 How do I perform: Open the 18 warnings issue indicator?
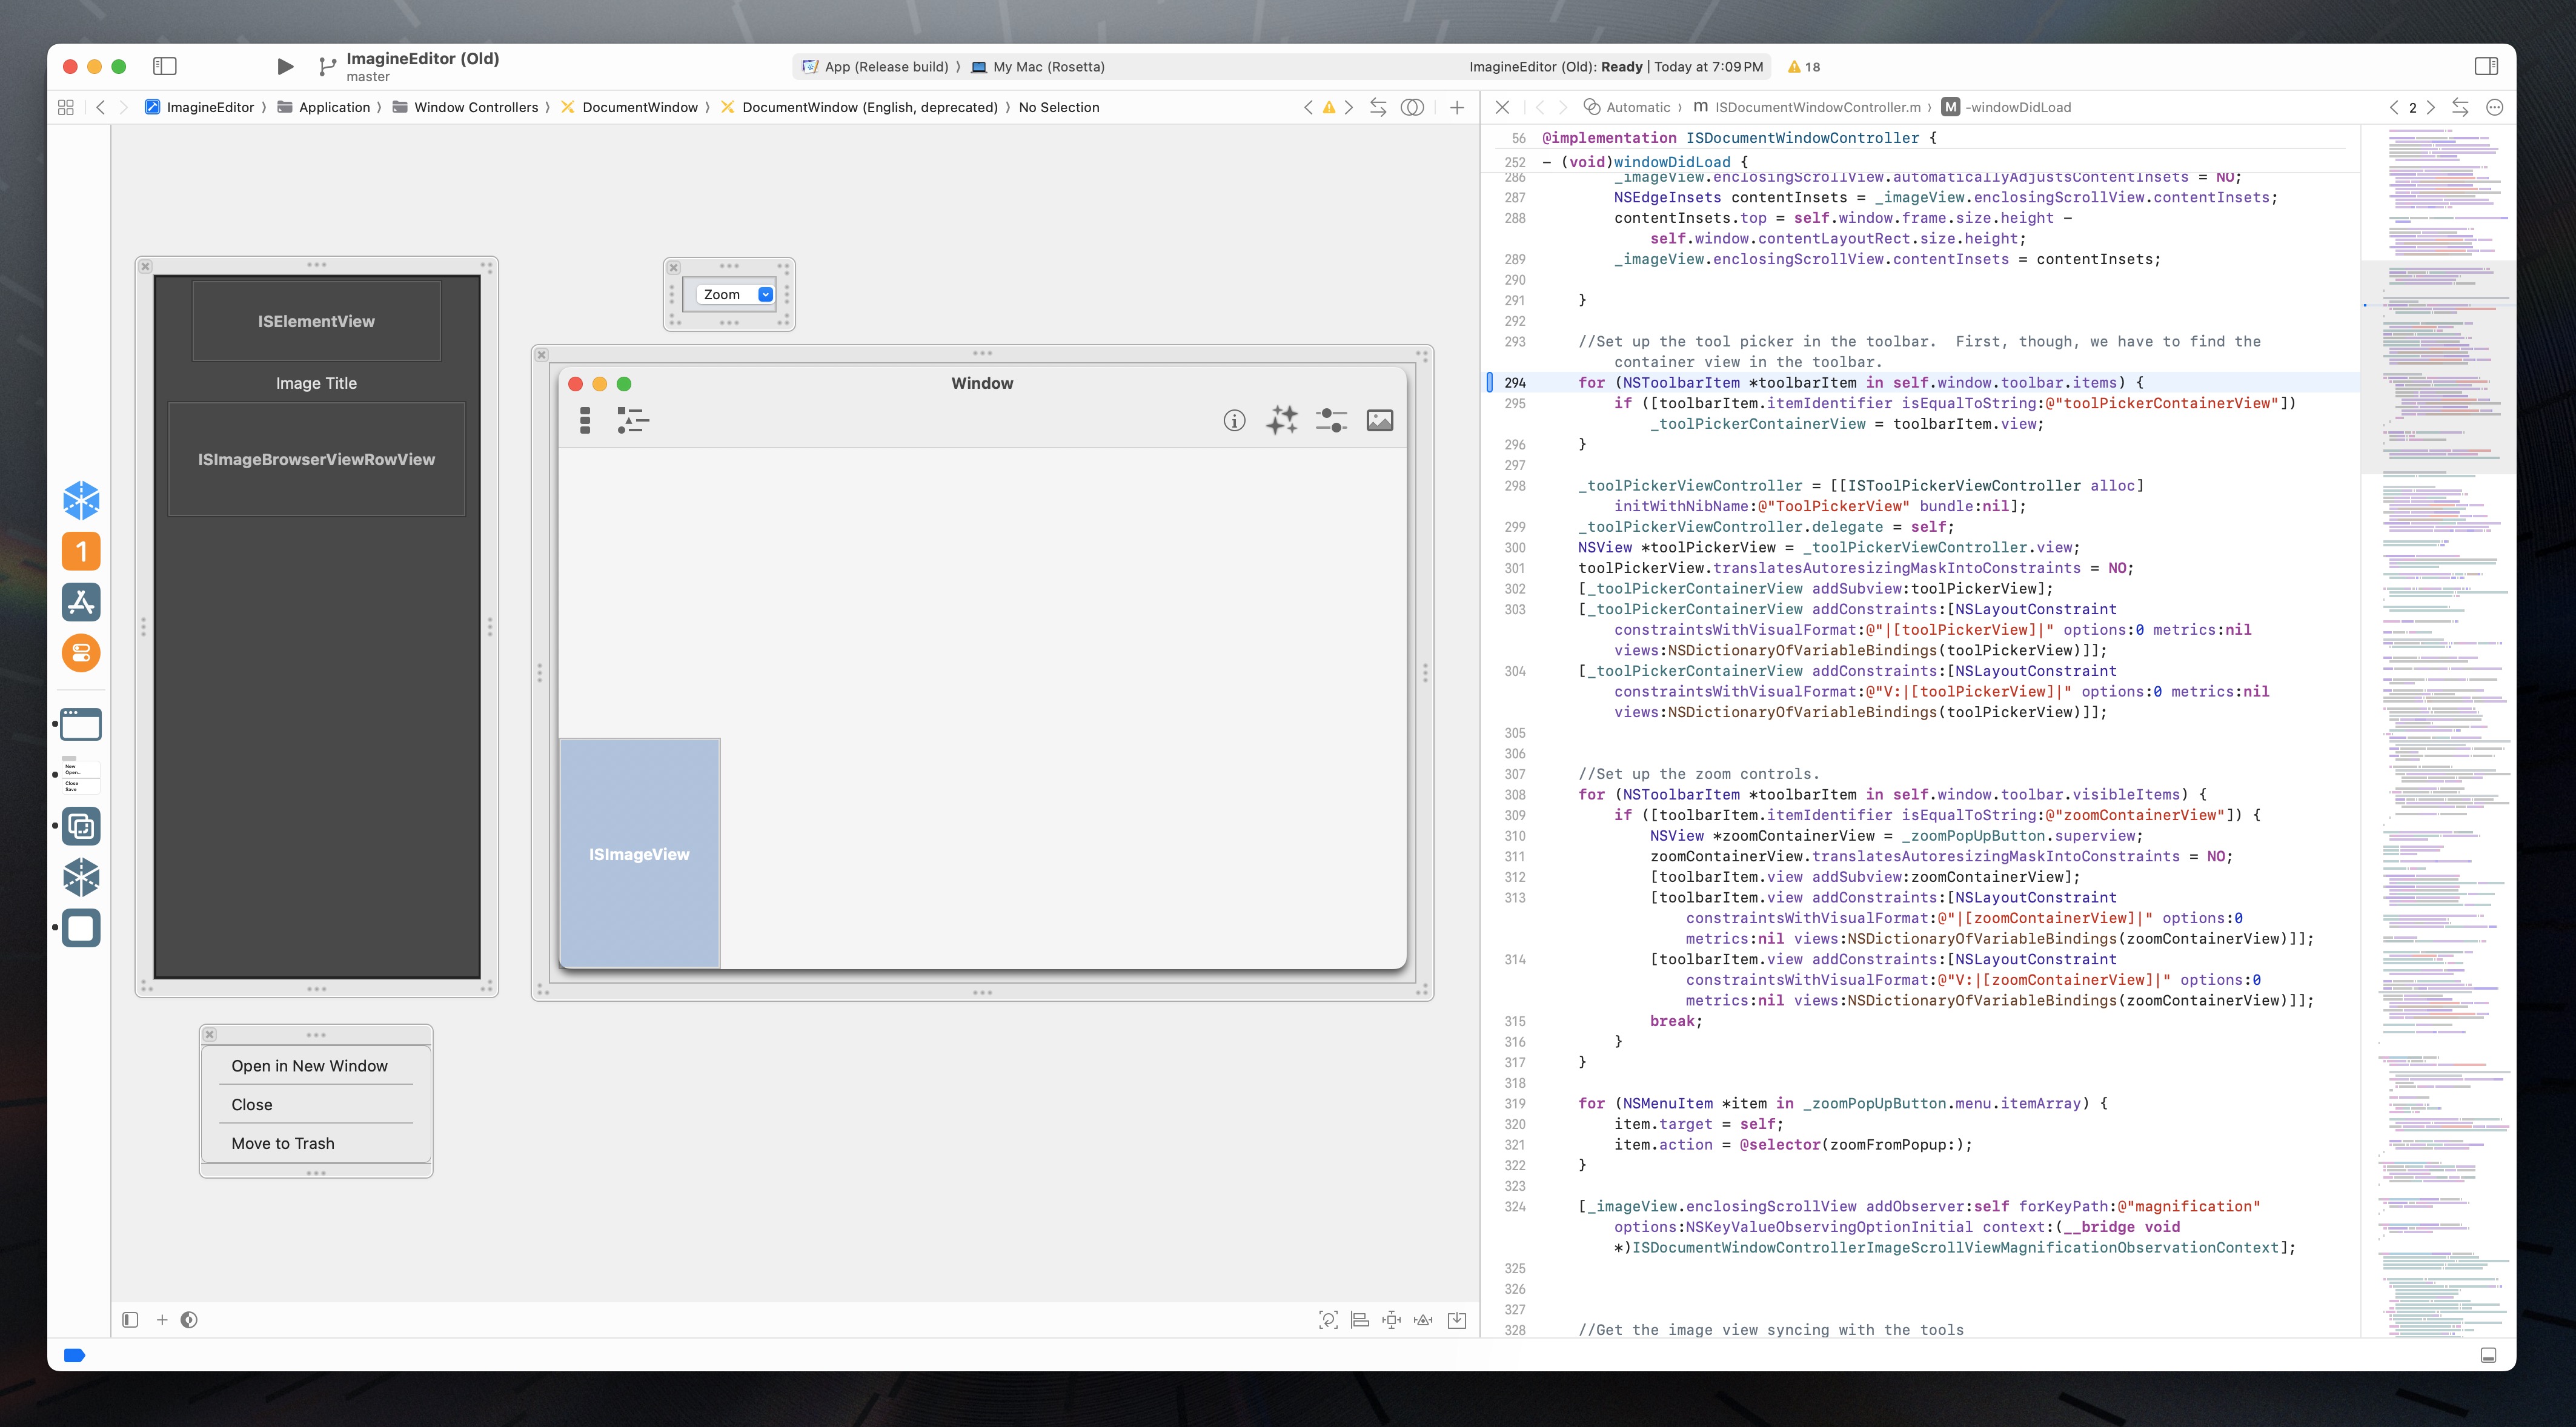[1804, 67]
